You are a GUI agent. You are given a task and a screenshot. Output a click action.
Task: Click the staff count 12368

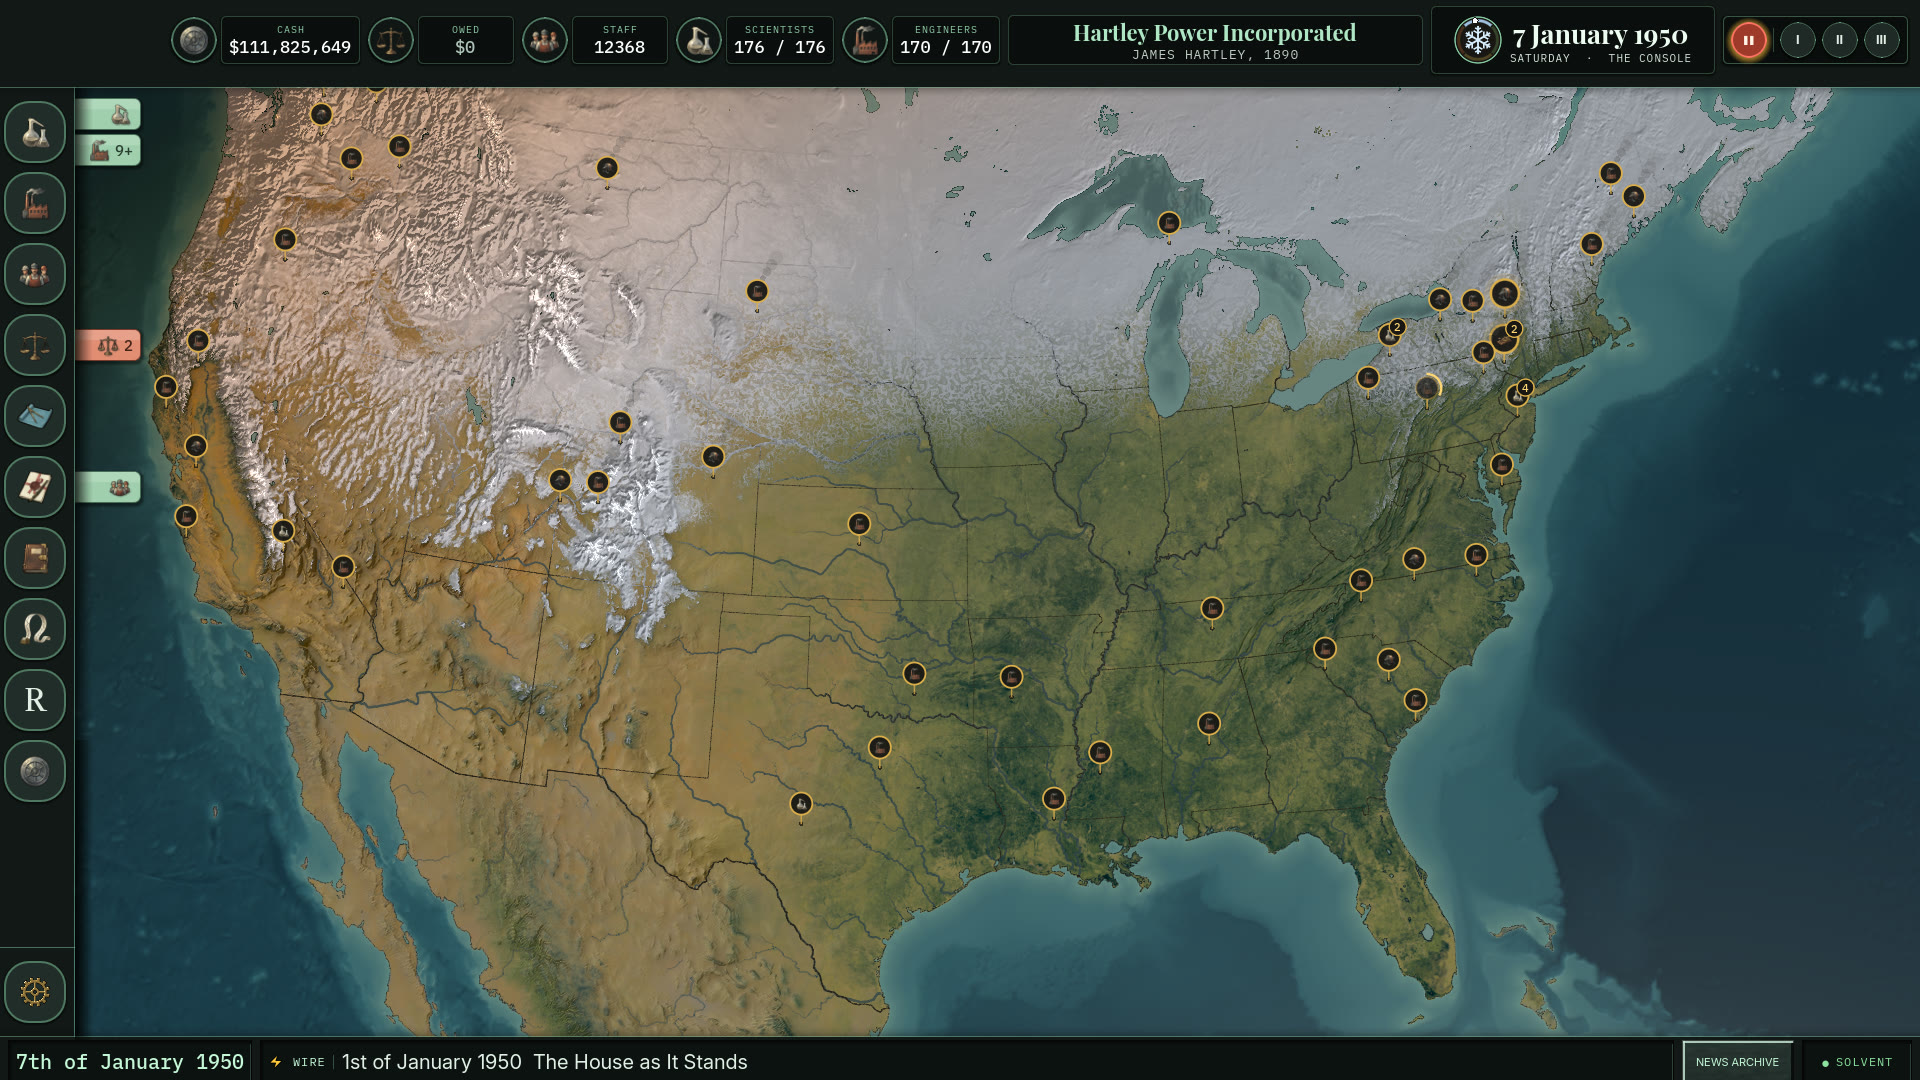tap(619, 47)
